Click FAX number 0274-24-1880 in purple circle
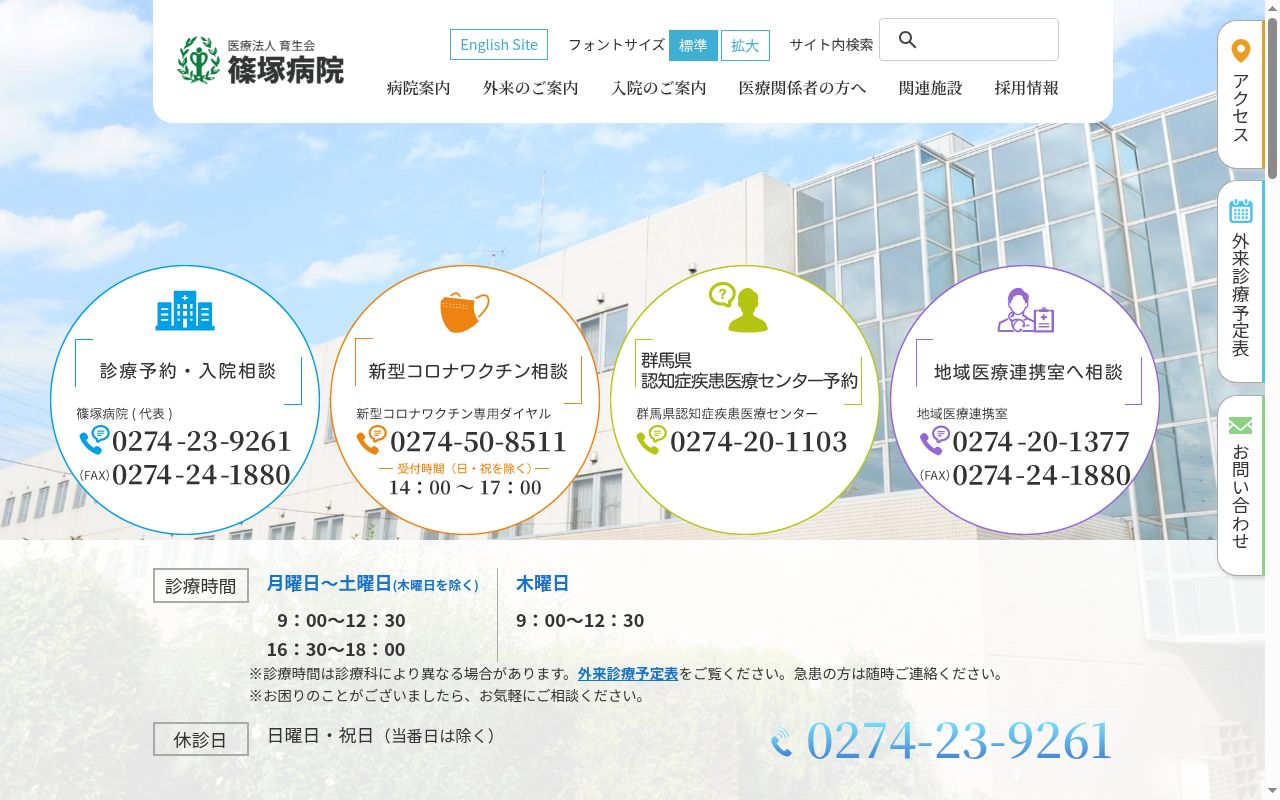This screenshot has width=1280, height=800. coord(1041,475)
